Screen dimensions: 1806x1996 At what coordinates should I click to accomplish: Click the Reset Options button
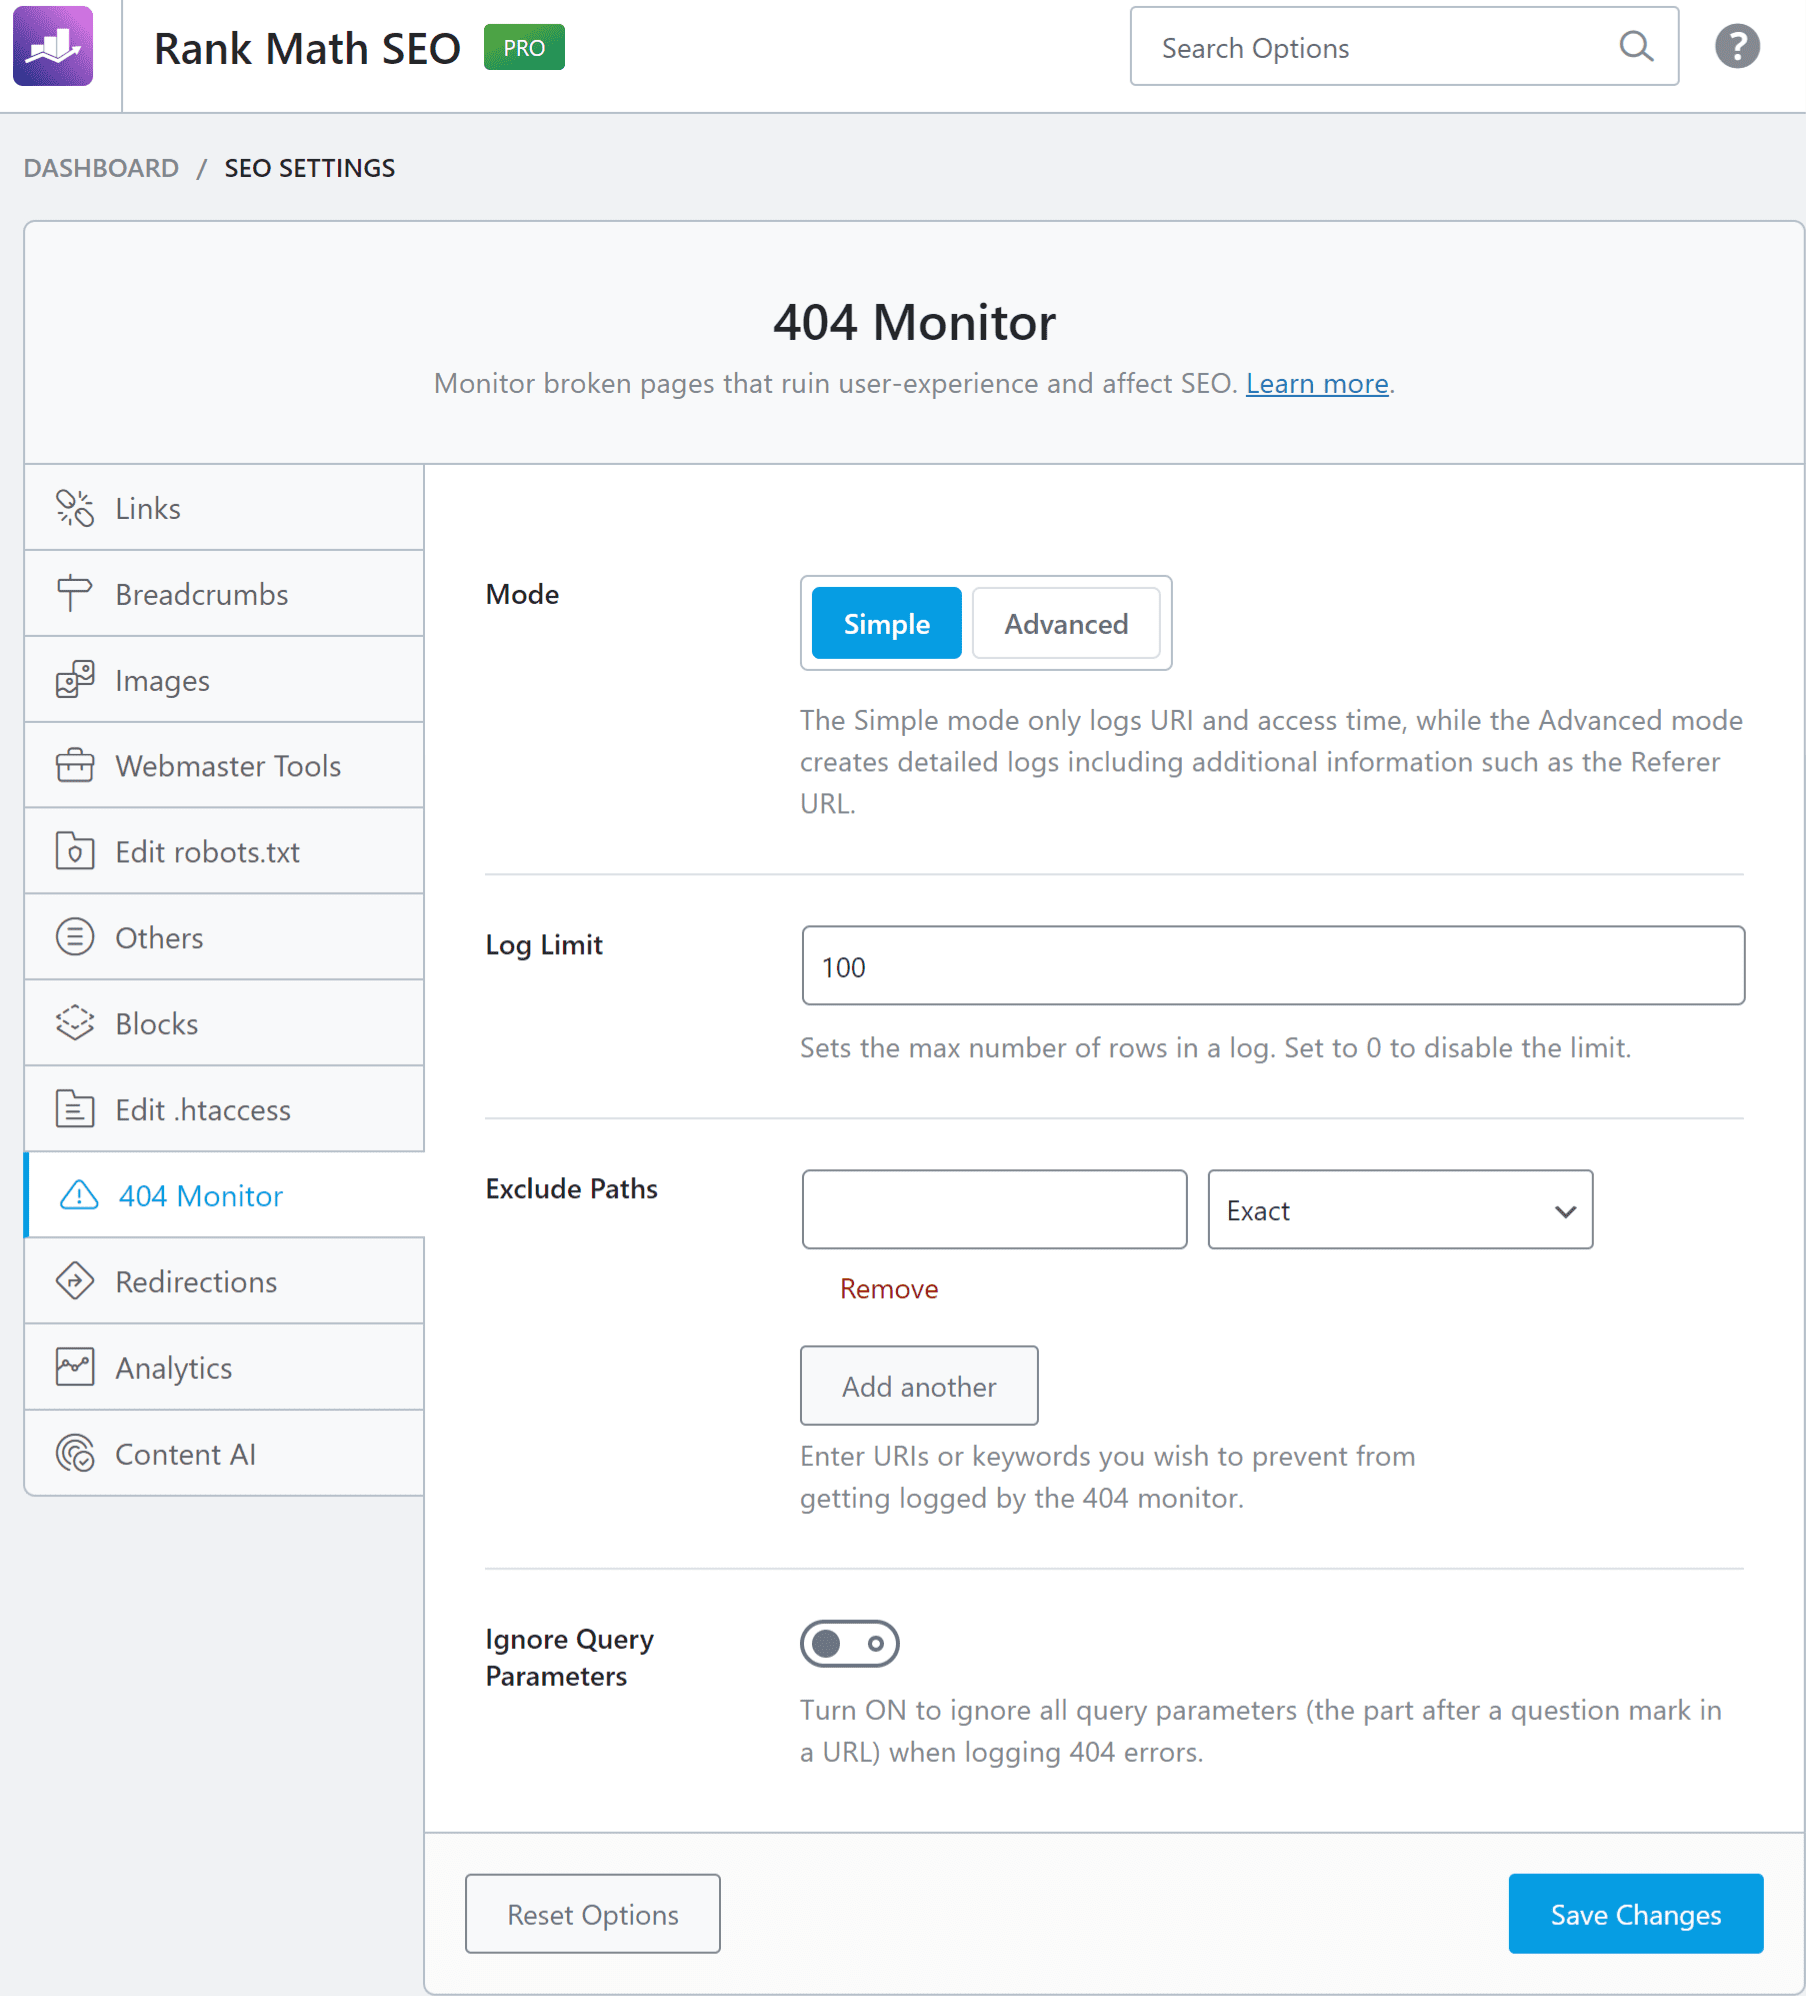point(593,1914)
